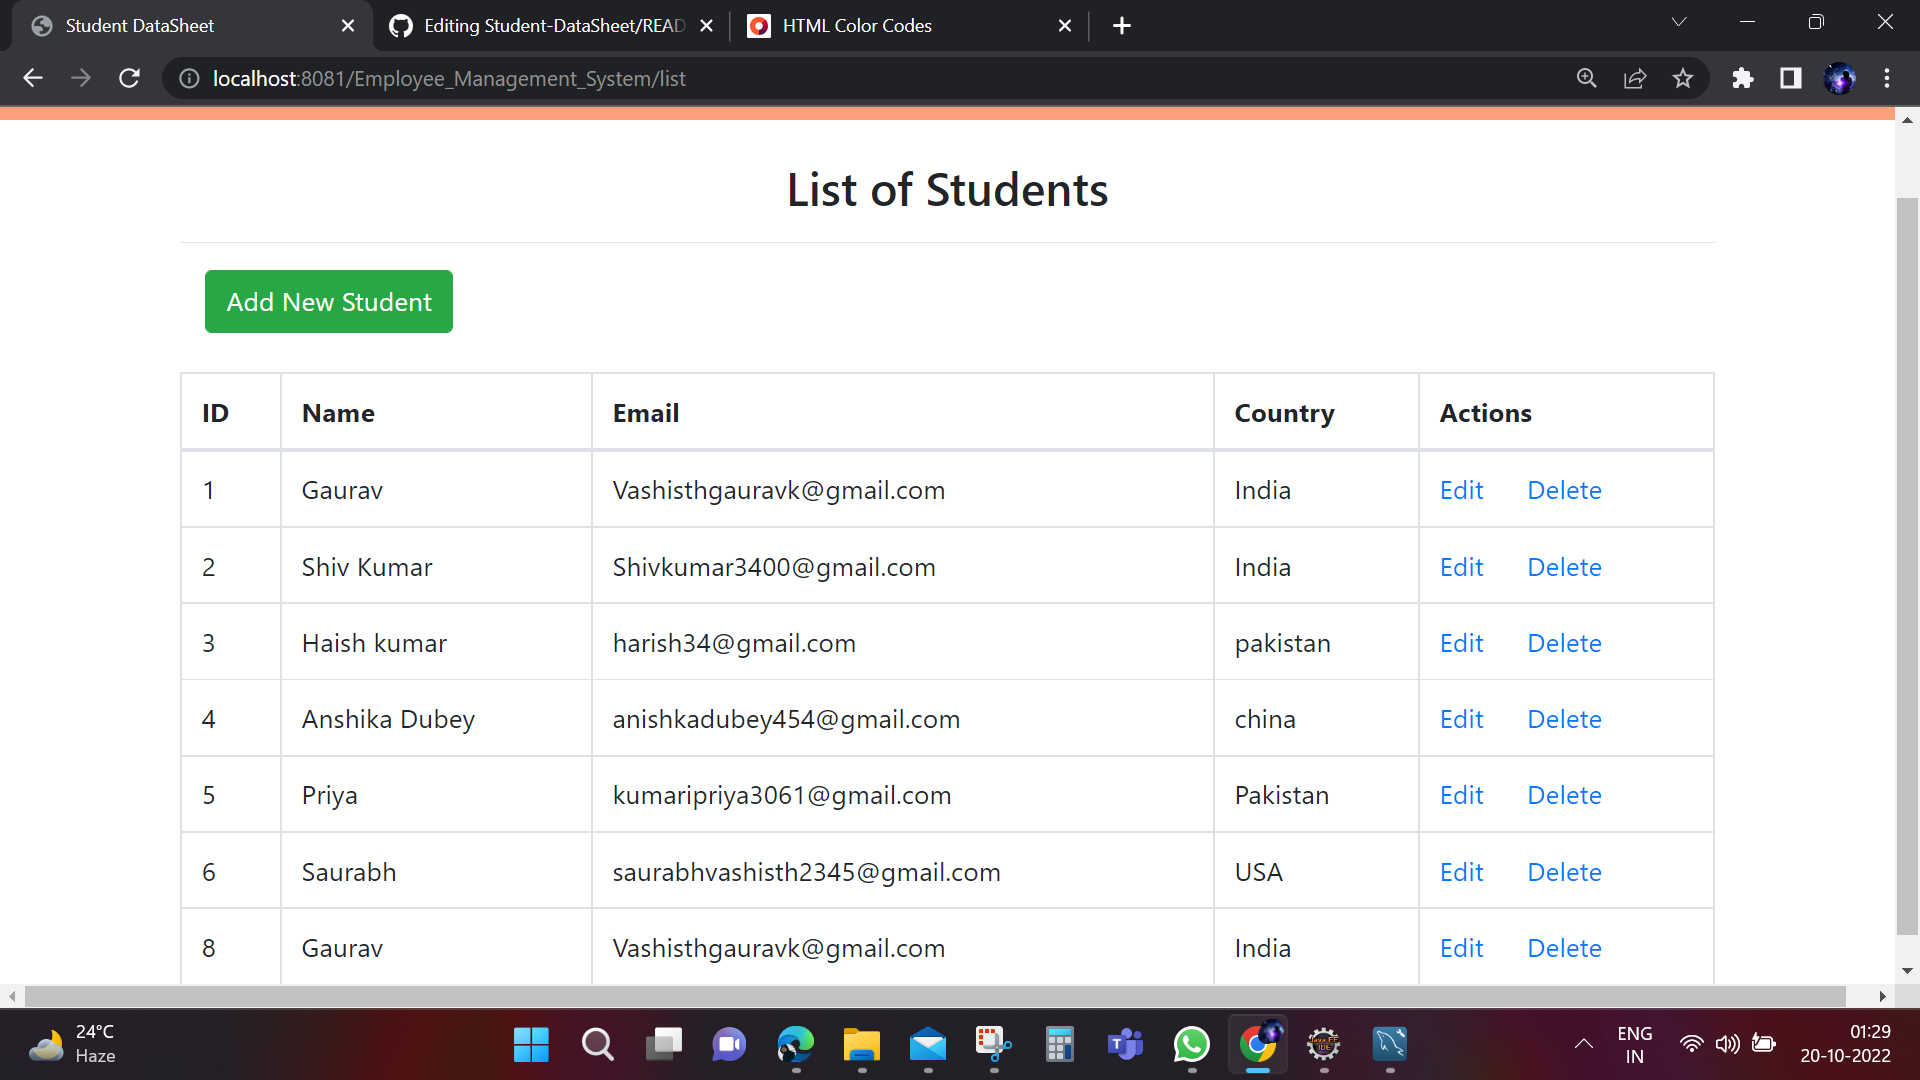Open the share this page icon
The width and height of the screenshot is (1920, 1080).
pos(1634,78)
